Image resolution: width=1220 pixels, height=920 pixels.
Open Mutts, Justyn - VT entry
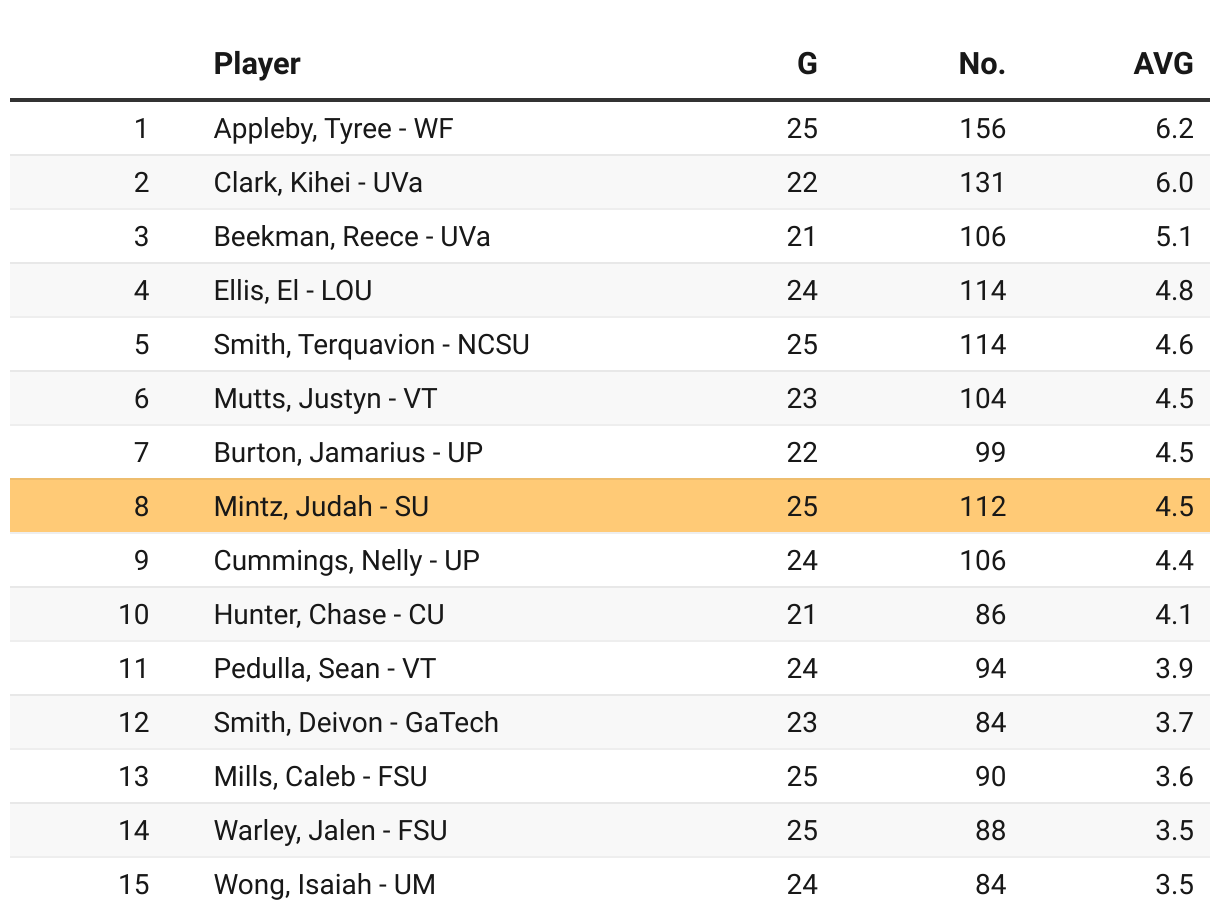325,399
